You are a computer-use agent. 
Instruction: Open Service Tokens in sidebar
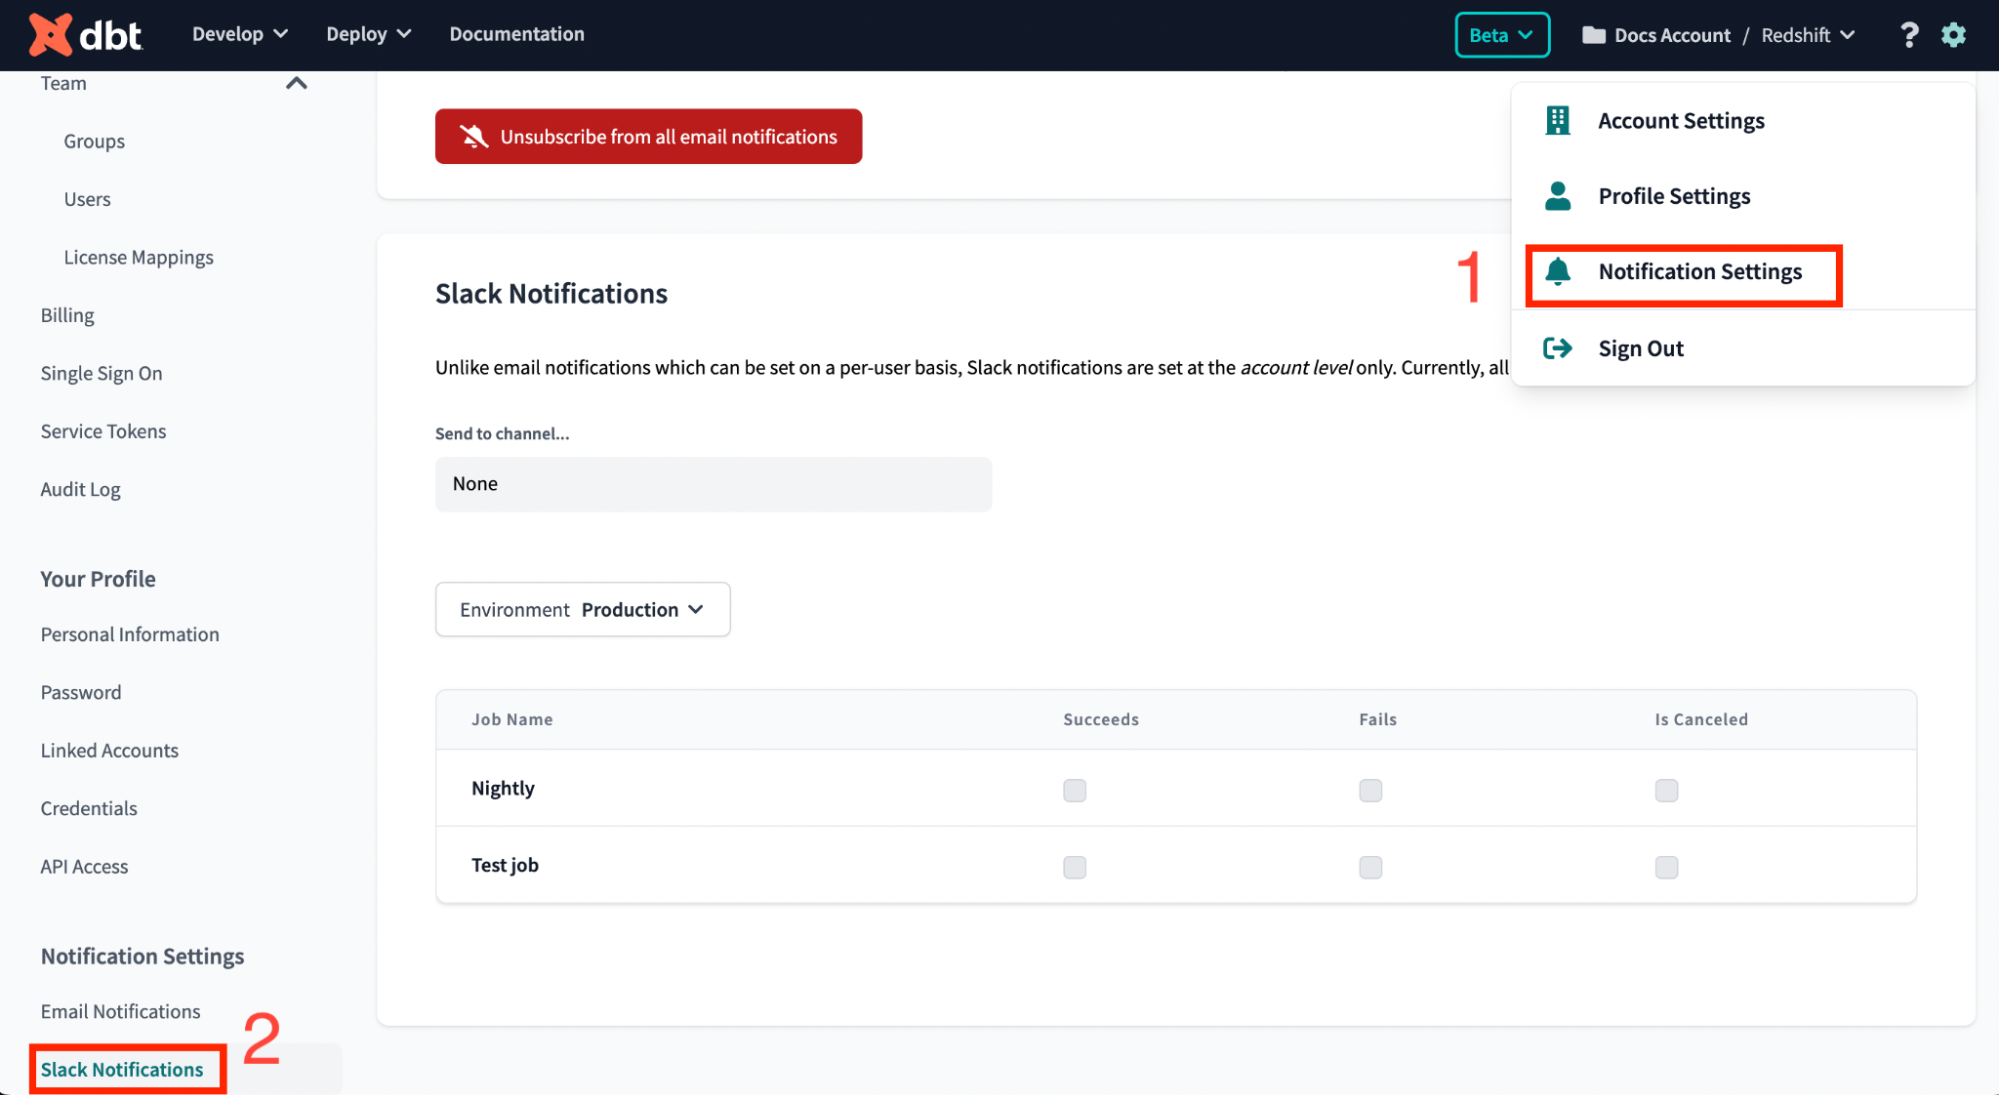[103, 431]
